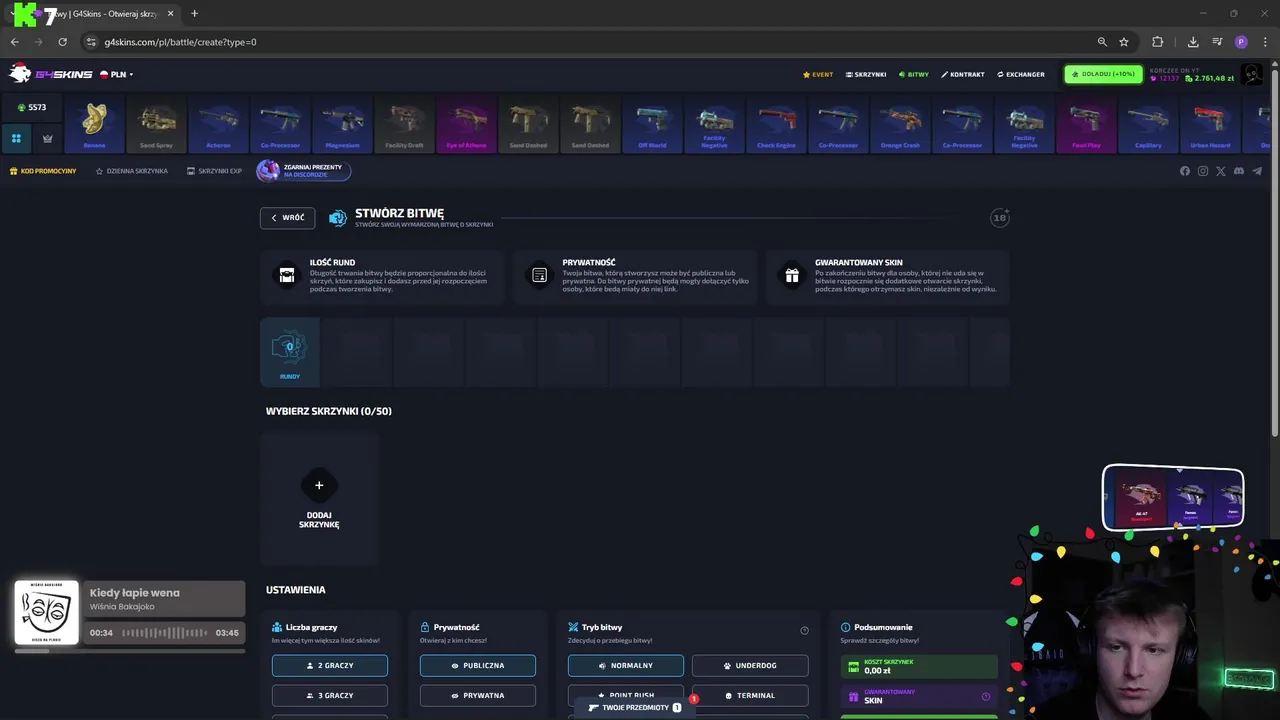Click the Gwarantowany skin help icon
The height and width of the screenshot is (720, 1280).
[x=986, y=697]
